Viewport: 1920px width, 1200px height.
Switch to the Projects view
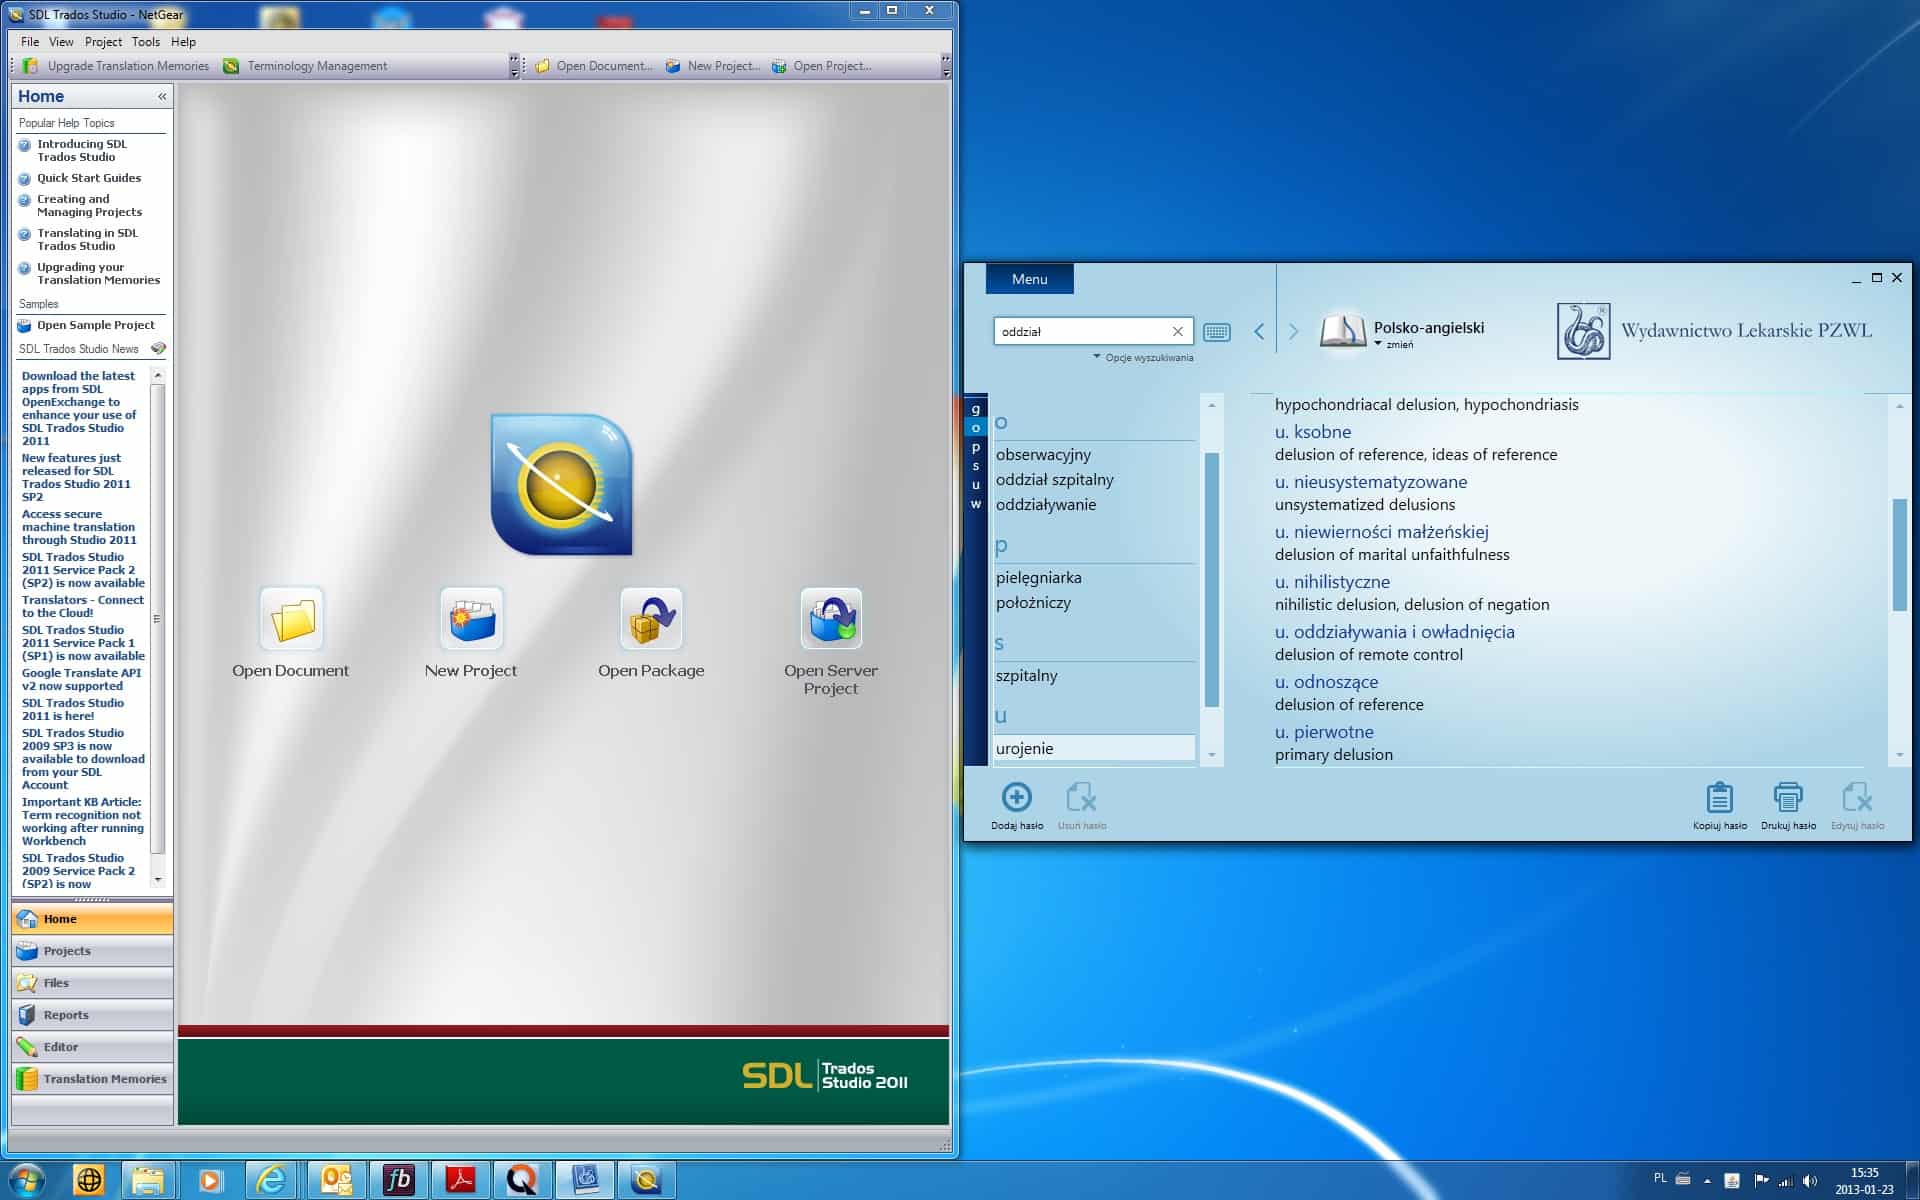coord(93,951)
